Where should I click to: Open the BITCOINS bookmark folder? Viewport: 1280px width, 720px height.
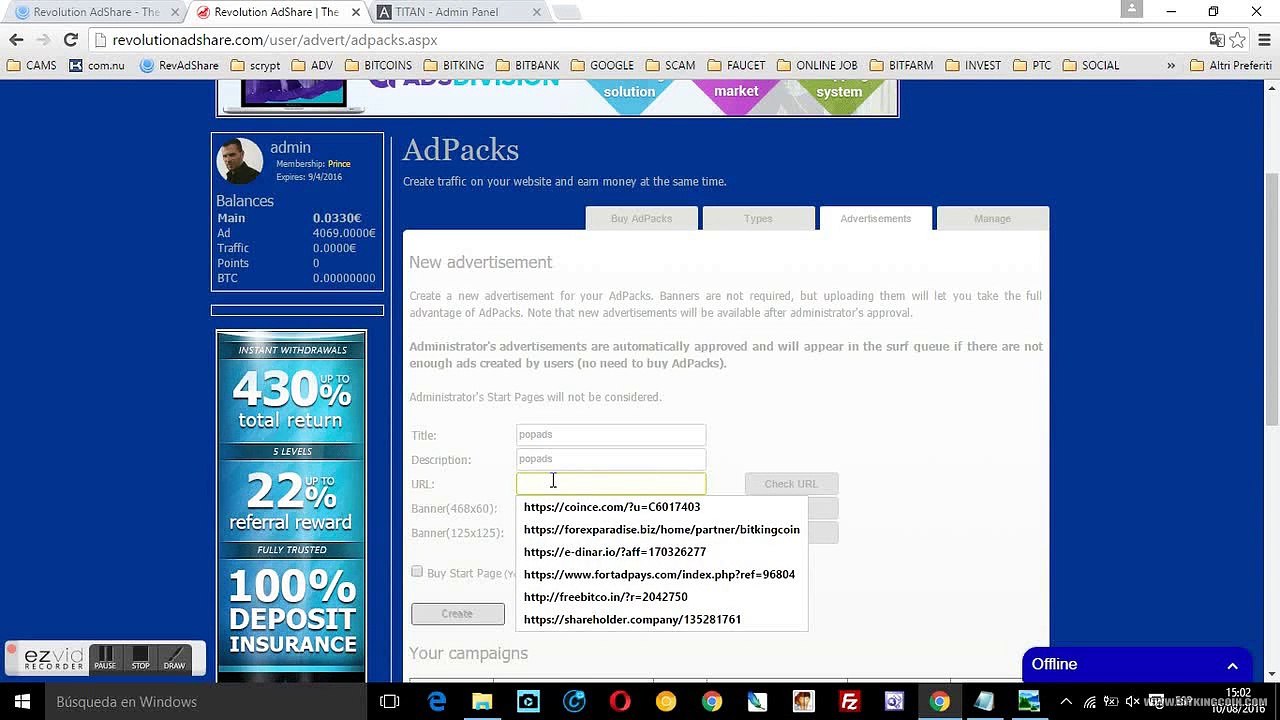[379, 65]
